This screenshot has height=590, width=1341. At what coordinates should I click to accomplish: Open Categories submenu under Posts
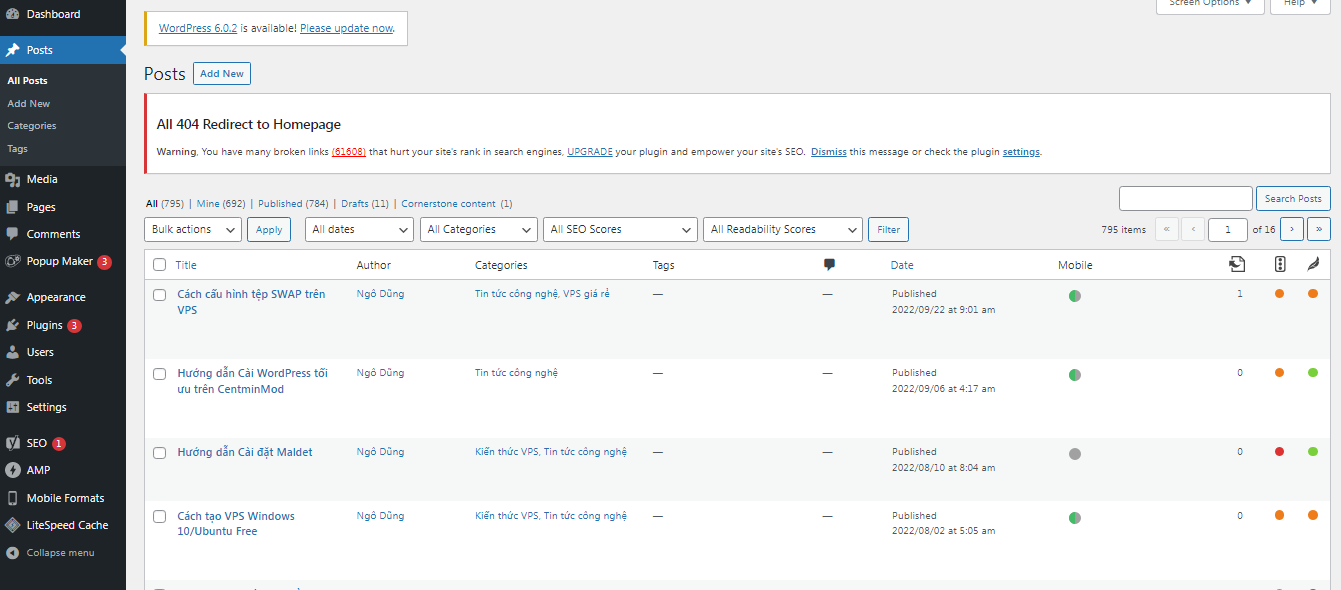[x=32, y=126]
